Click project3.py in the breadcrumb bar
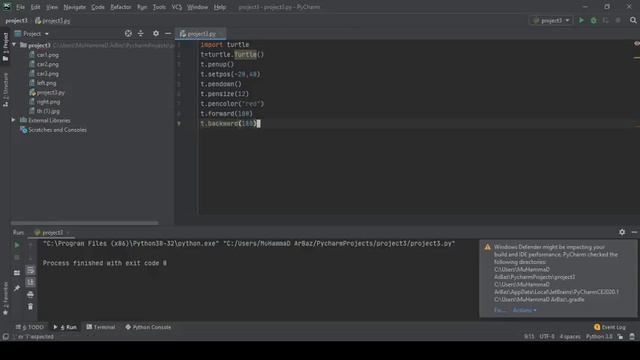The height and width of the screenshot is (360, 640). pyautogui.click(x=53, y=20)
